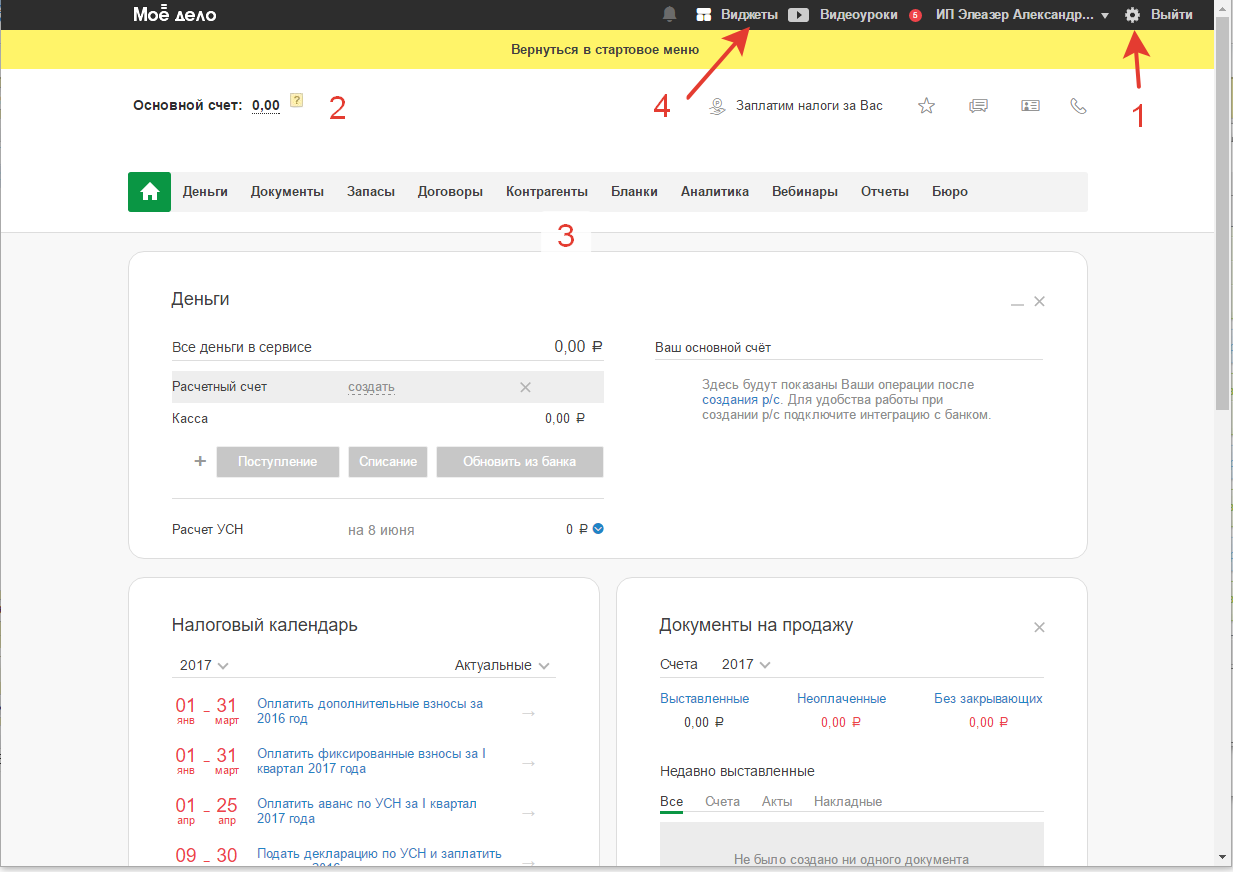Open the Контрагенты menu
Image resolution: width=1233 pixels, height=872 pixels.
click(546, 192)
